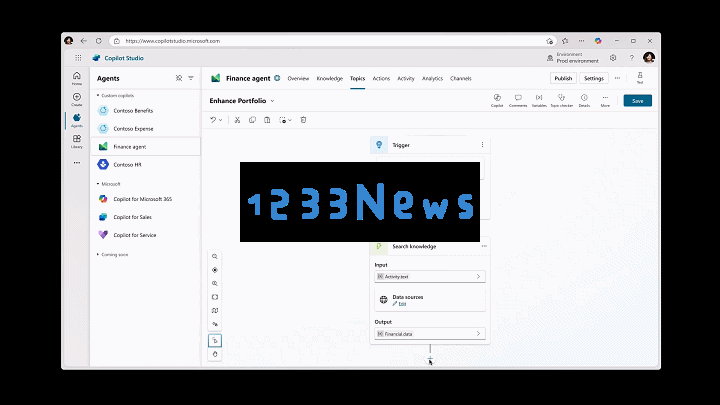Select Contoso Expense agent
Screen dimensions: 720x405
(145, 129)
